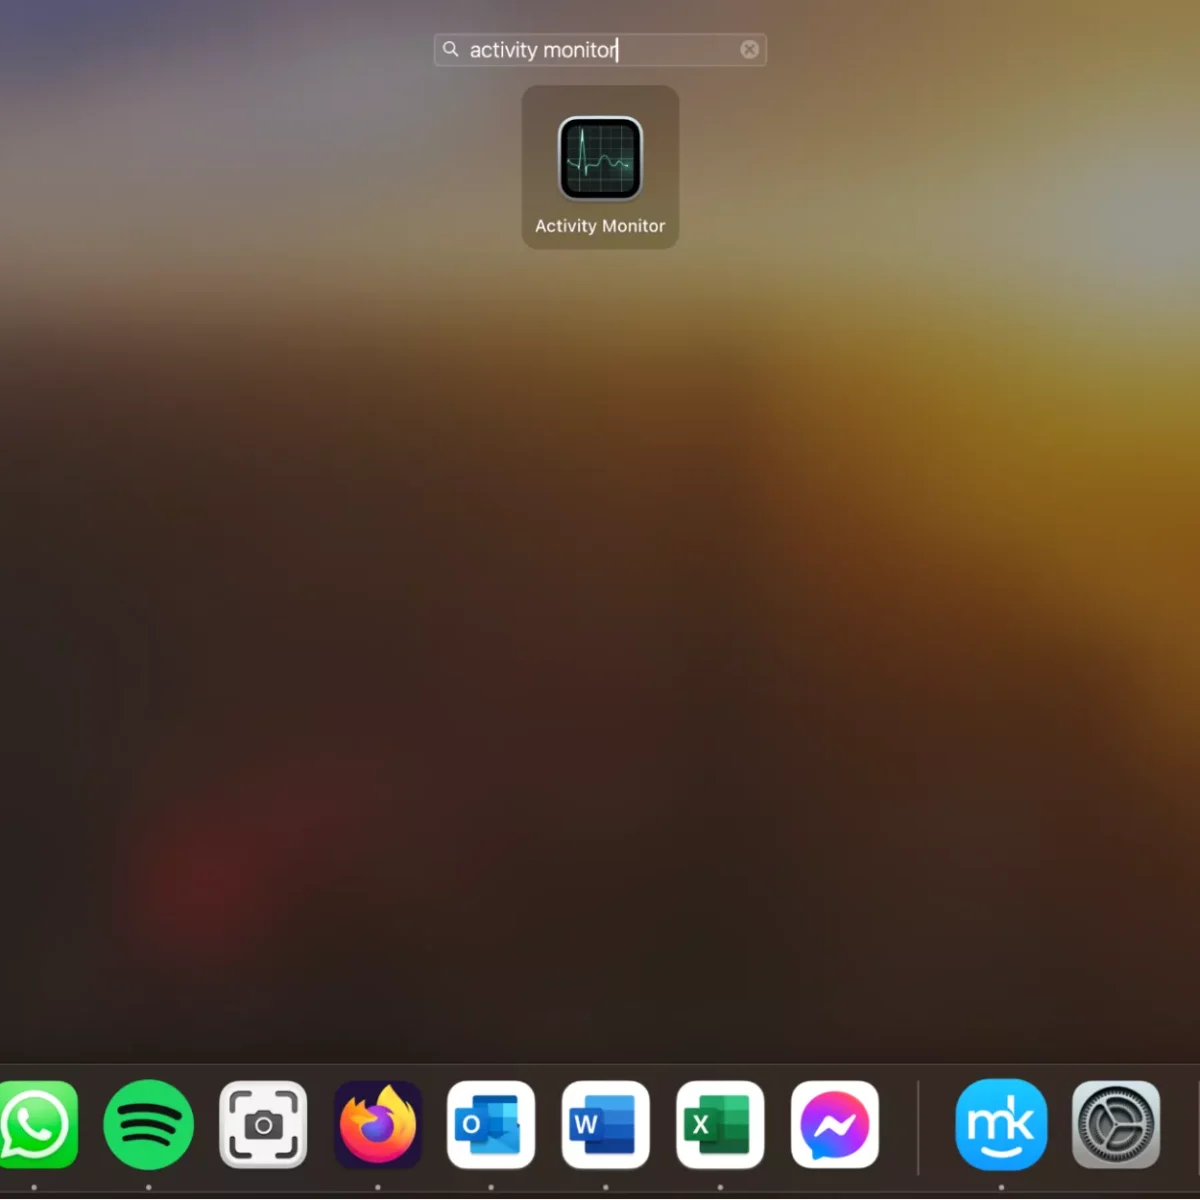
Task: Open Microsoft Word from the Dock
Action: click(605, 1125)
